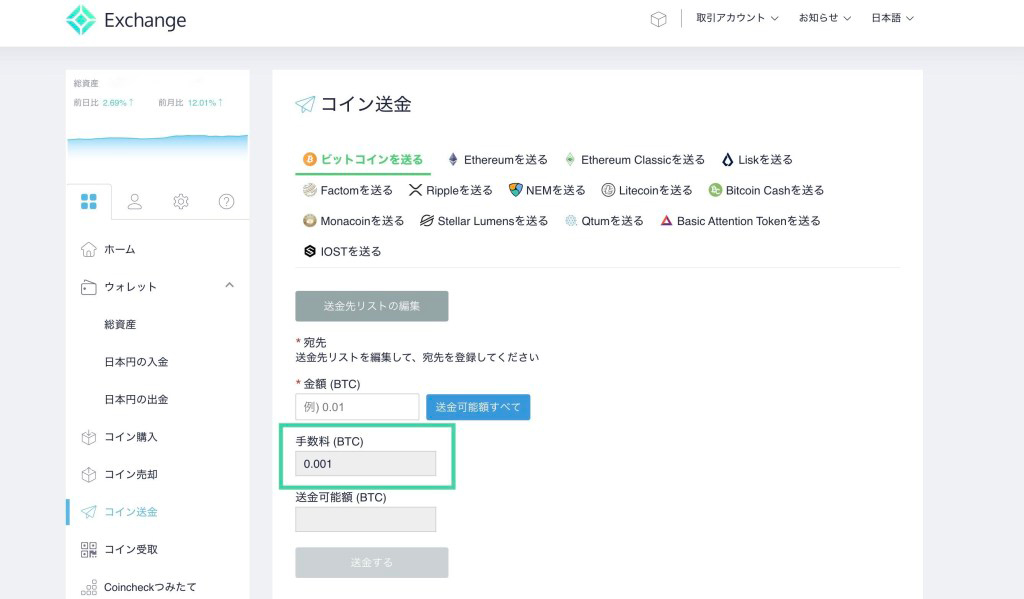Viewport: 1024px width, 599px height.
Task: Open 日本円の出金 page
Action: 136,400
